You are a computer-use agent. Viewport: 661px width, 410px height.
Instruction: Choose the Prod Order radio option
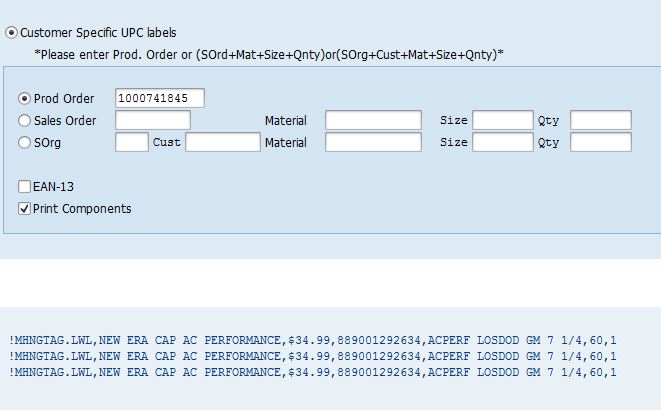click(x=25, y=98)
